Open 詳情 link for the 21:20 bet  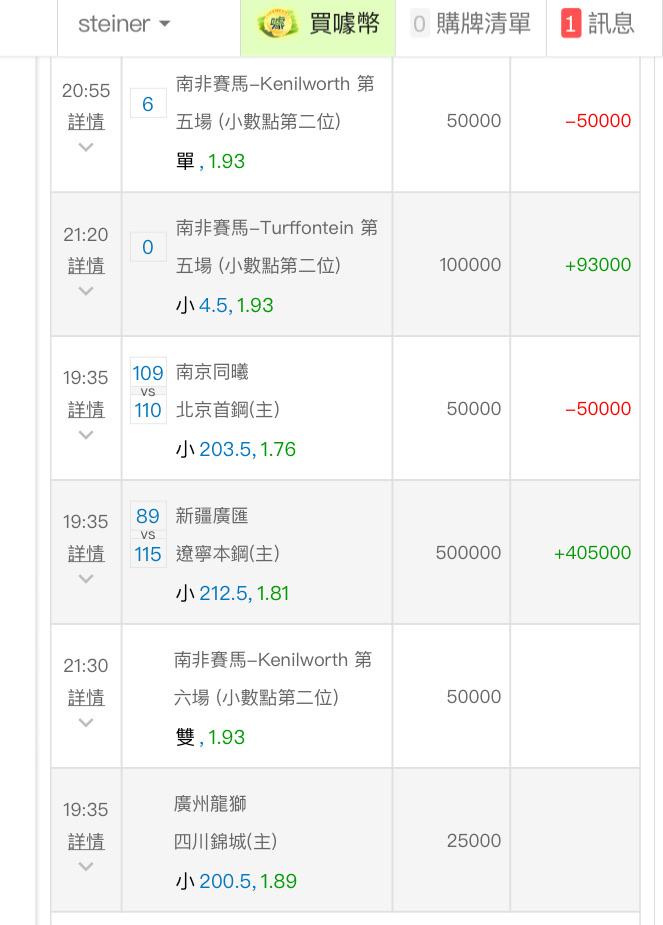click(86, 266)
